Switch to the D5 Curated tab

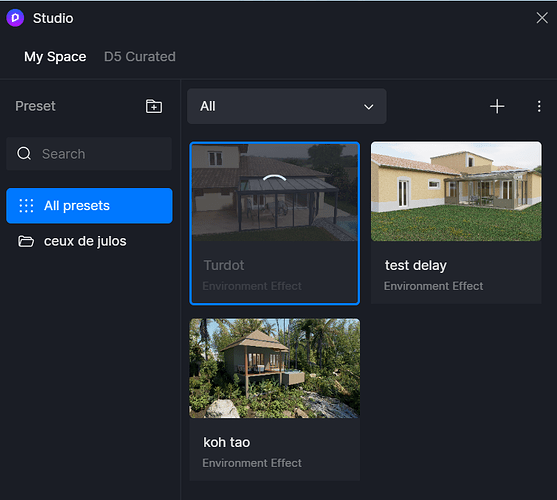click(x=140, y=57)
